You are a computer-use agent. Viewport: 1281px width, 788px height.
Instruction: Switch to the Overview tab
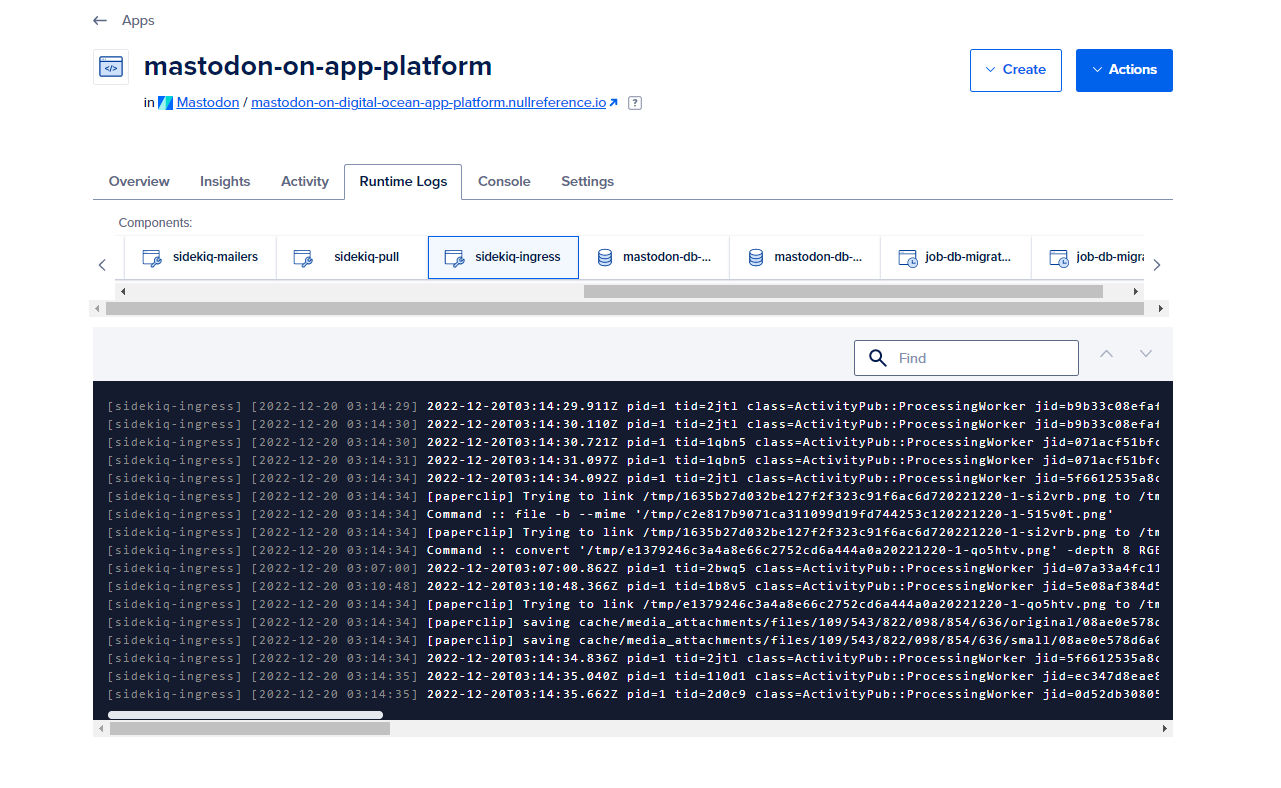tap(139, 182)
